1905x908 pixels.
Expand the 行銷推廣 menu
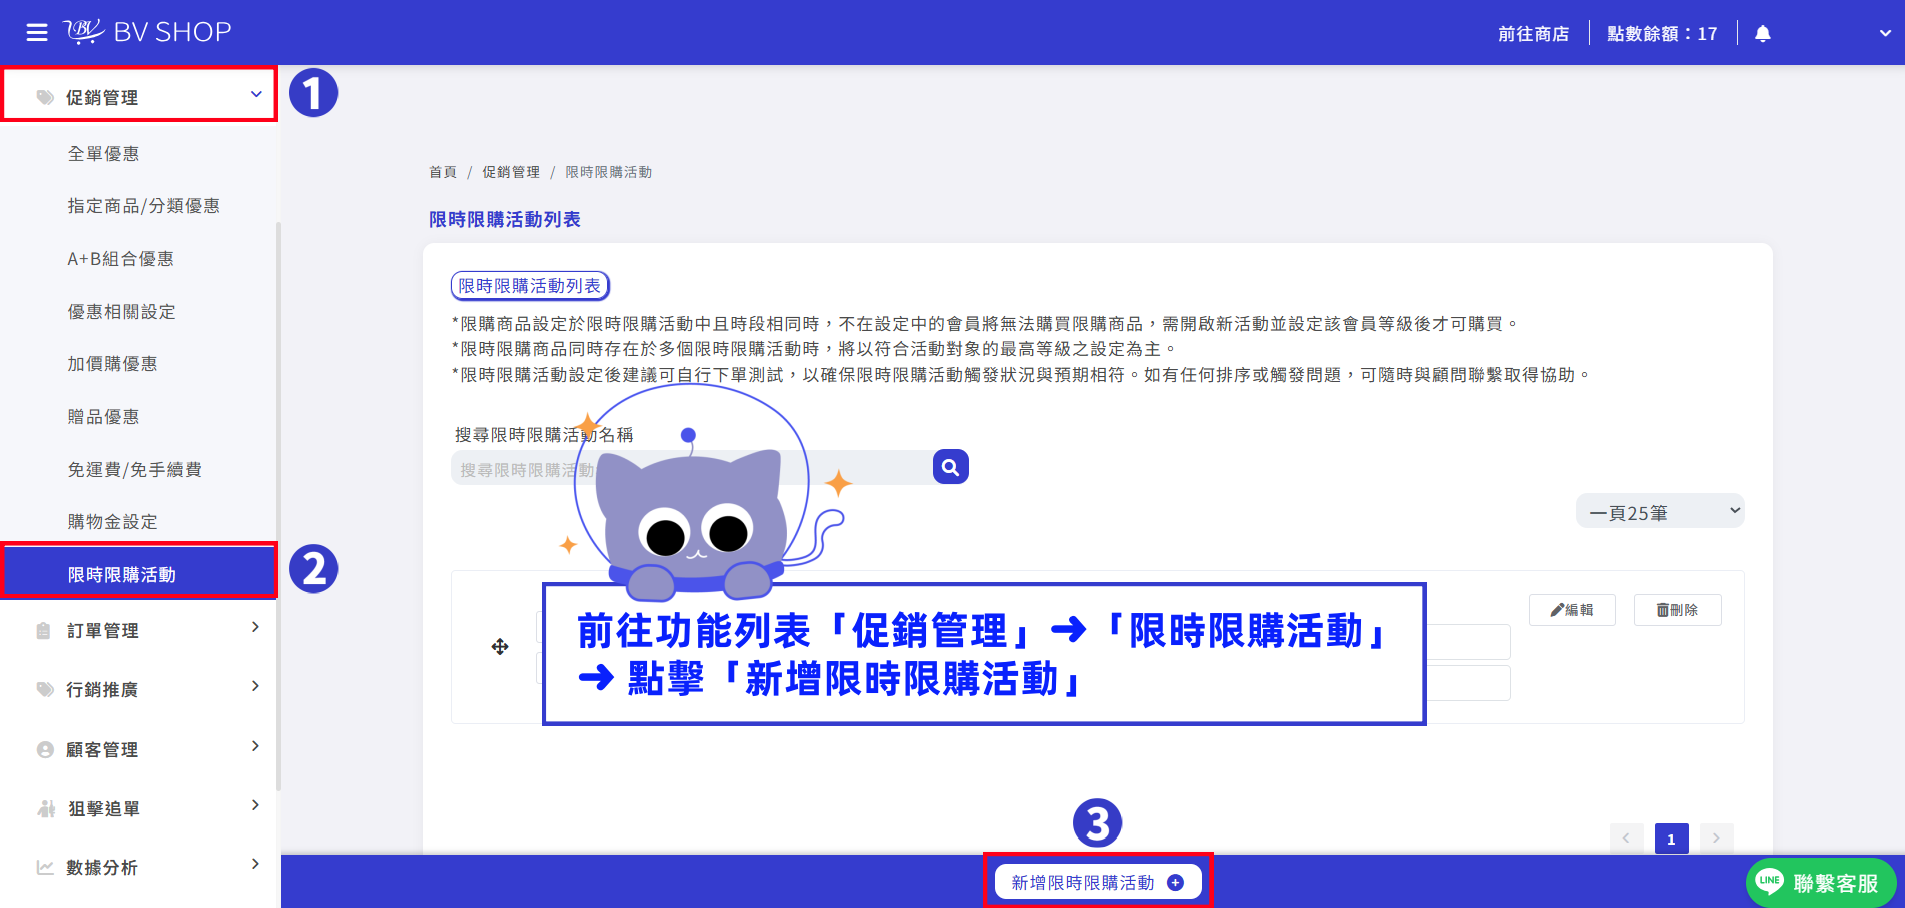[x=139, y=689]
